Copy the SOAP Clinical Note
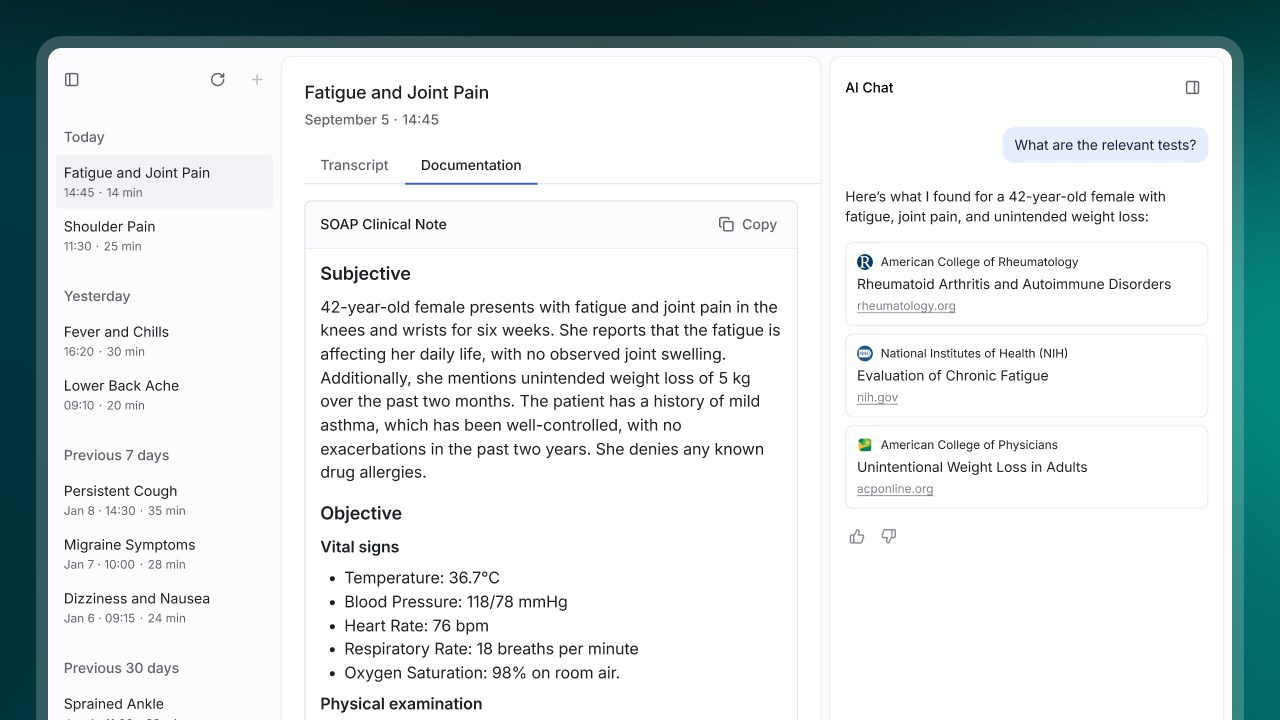The image size is (1280, 720). (x=748, y=225)
